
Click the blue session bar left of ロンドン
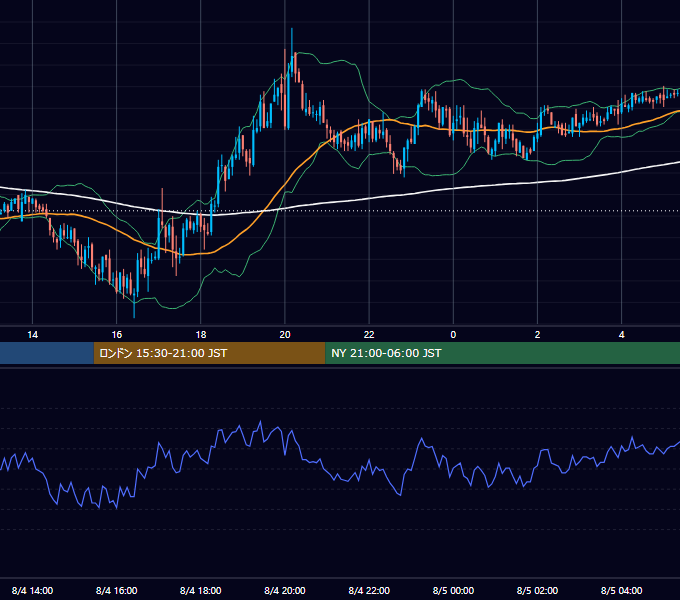point(47,353)
